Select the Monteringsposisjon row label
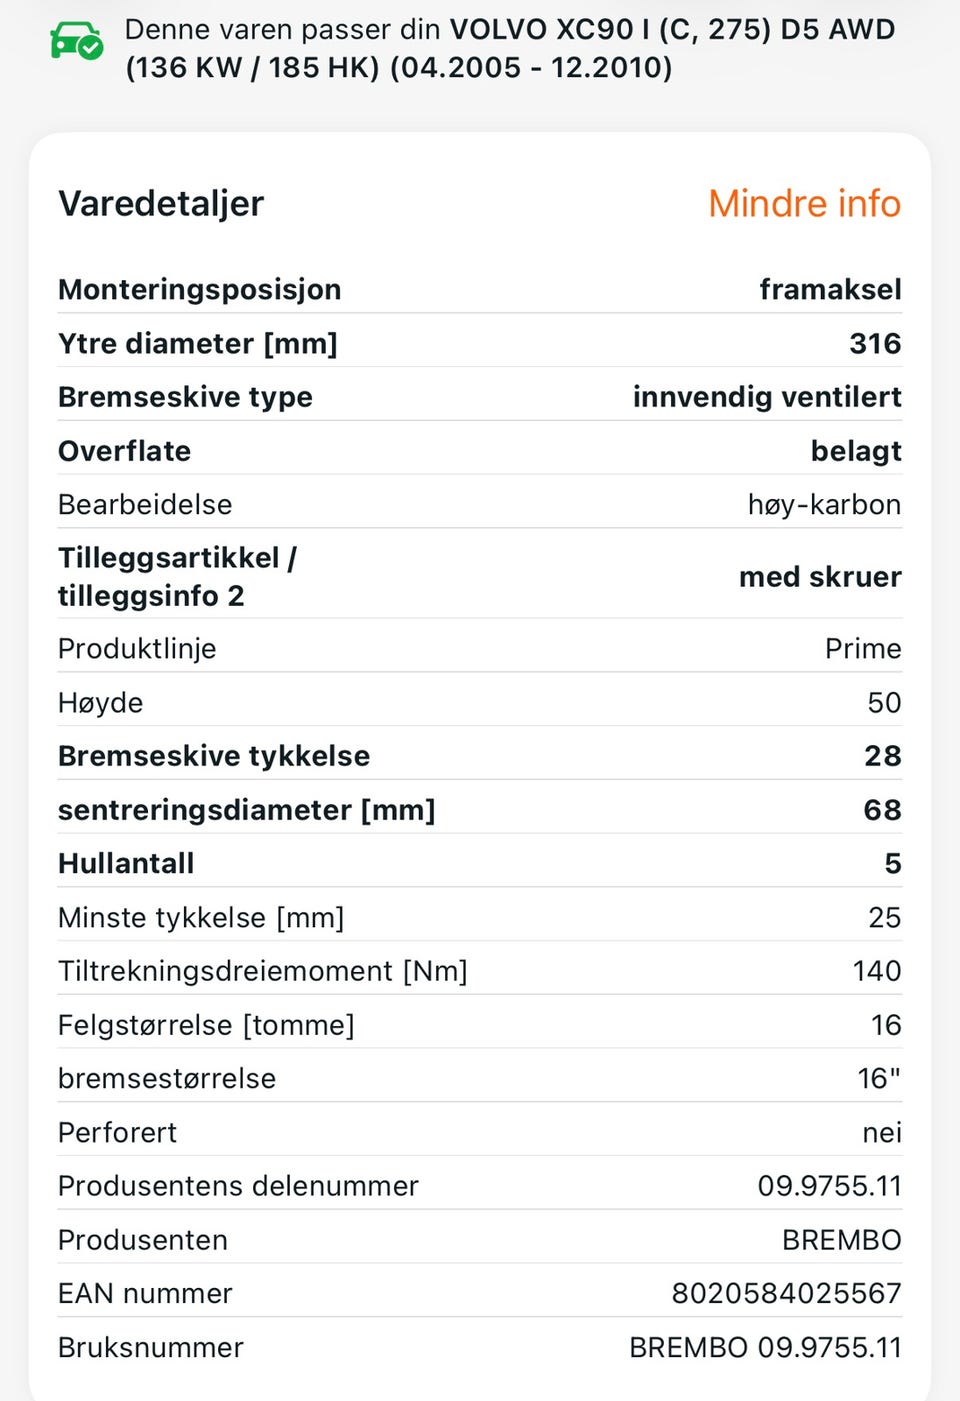Screen dimensions: 960x1401 click(x=199, y=289)
